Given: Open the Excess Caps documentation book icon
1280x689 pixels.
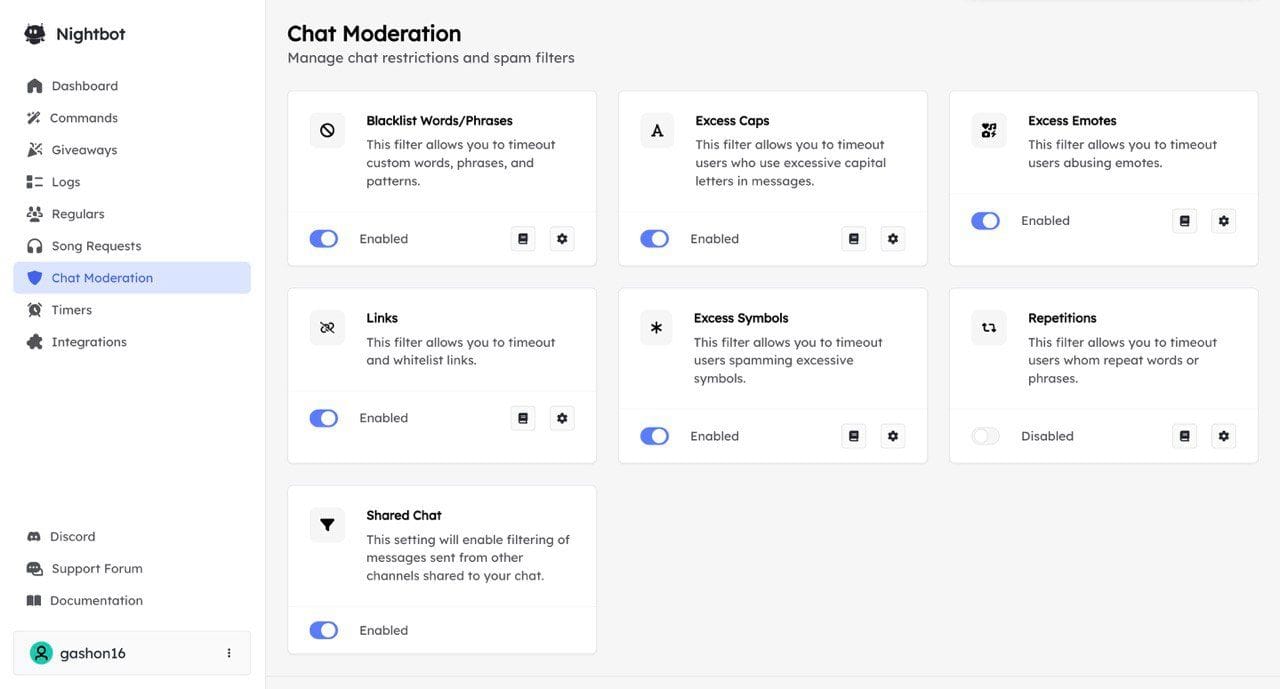Looking at the screenshot, I should point(853,239).
